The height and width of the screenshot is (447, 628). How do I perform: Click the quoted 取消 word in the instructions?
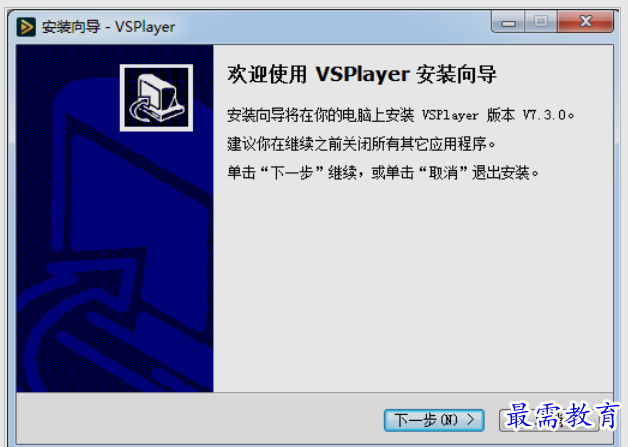click(443, 173)
